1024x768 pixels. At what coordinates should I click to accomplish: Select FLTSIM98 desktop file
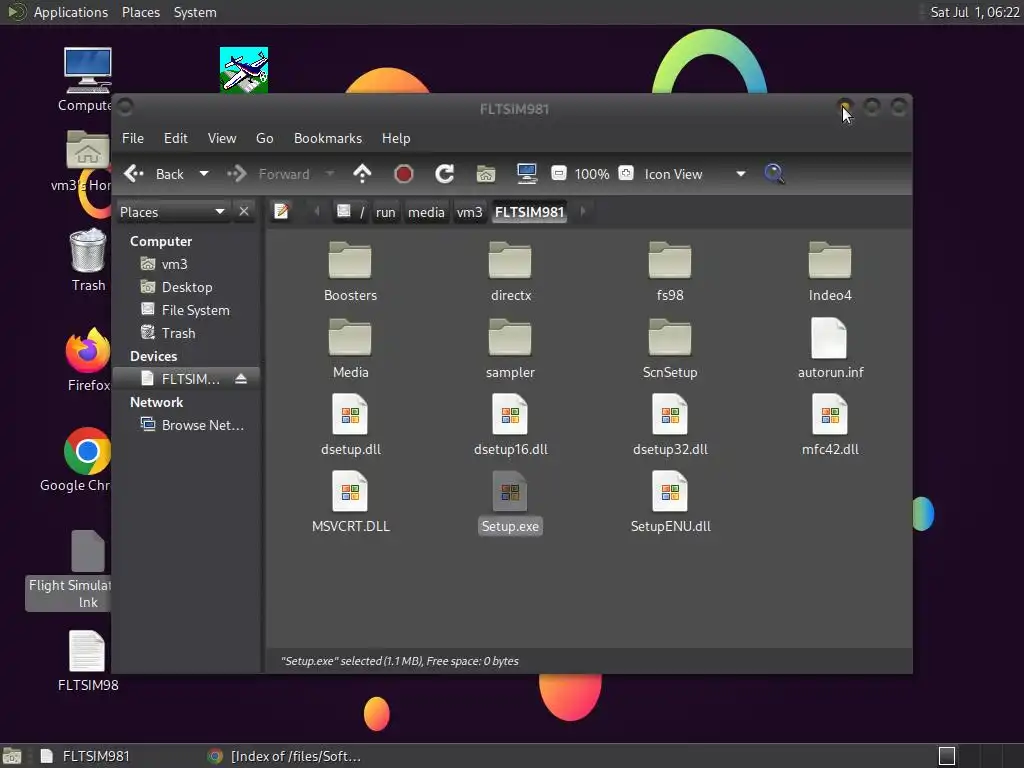coord(88,660)
